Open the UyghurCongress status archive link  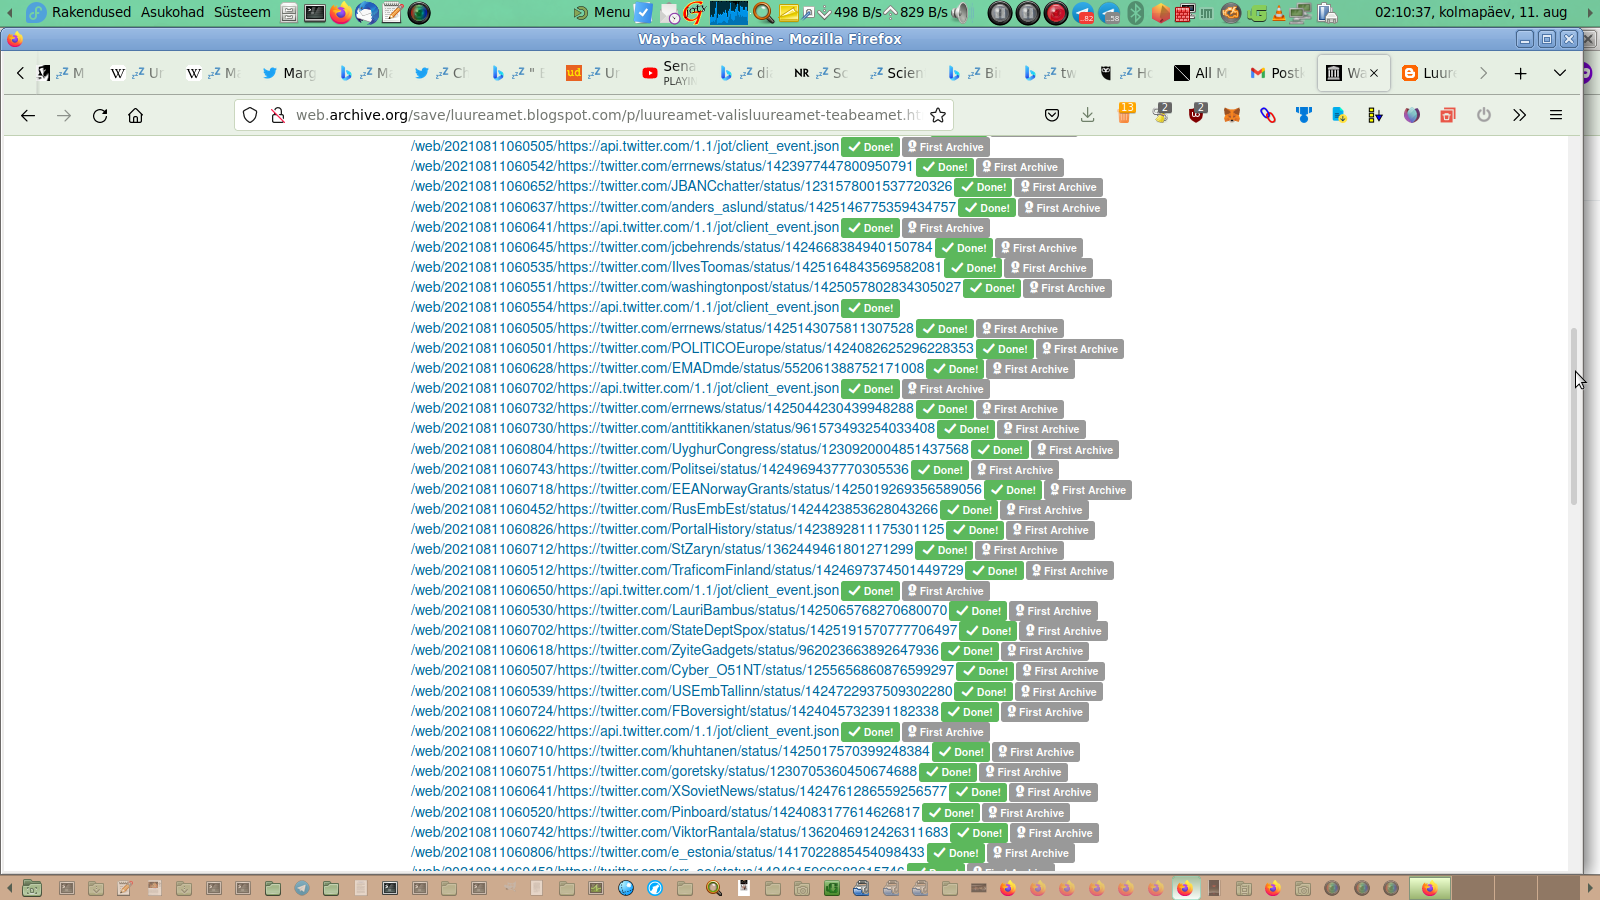(690, 450)
